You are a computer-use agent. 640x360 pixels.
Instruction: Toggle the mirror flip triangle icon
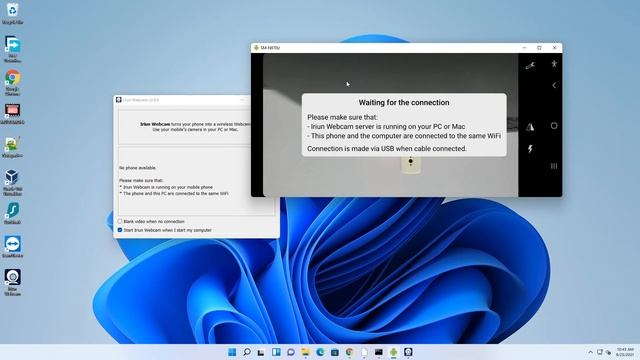click(530, 127)
